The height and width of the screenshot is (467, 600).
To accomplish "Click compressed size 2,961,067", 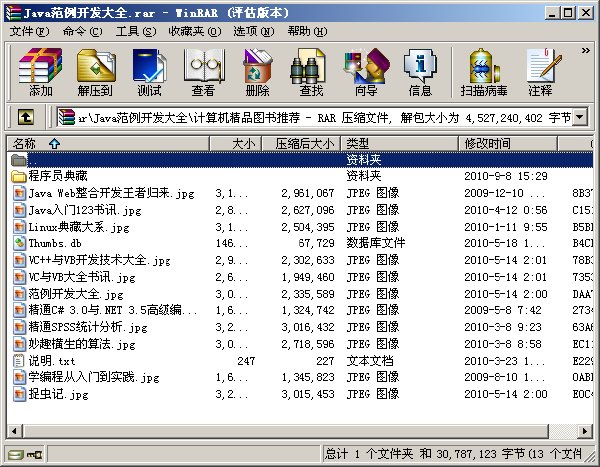I will click(308, 193).
